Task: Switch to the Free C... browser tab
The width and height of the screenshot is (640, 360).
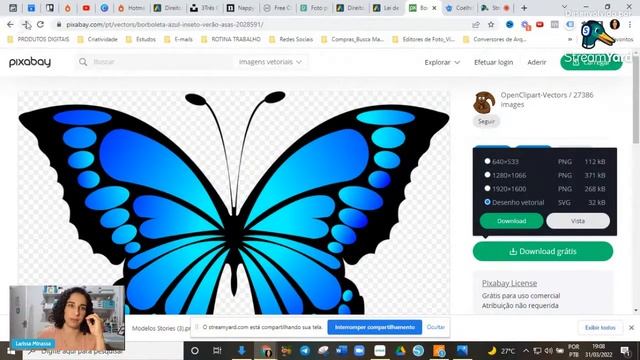Action: tap(278, 8)
